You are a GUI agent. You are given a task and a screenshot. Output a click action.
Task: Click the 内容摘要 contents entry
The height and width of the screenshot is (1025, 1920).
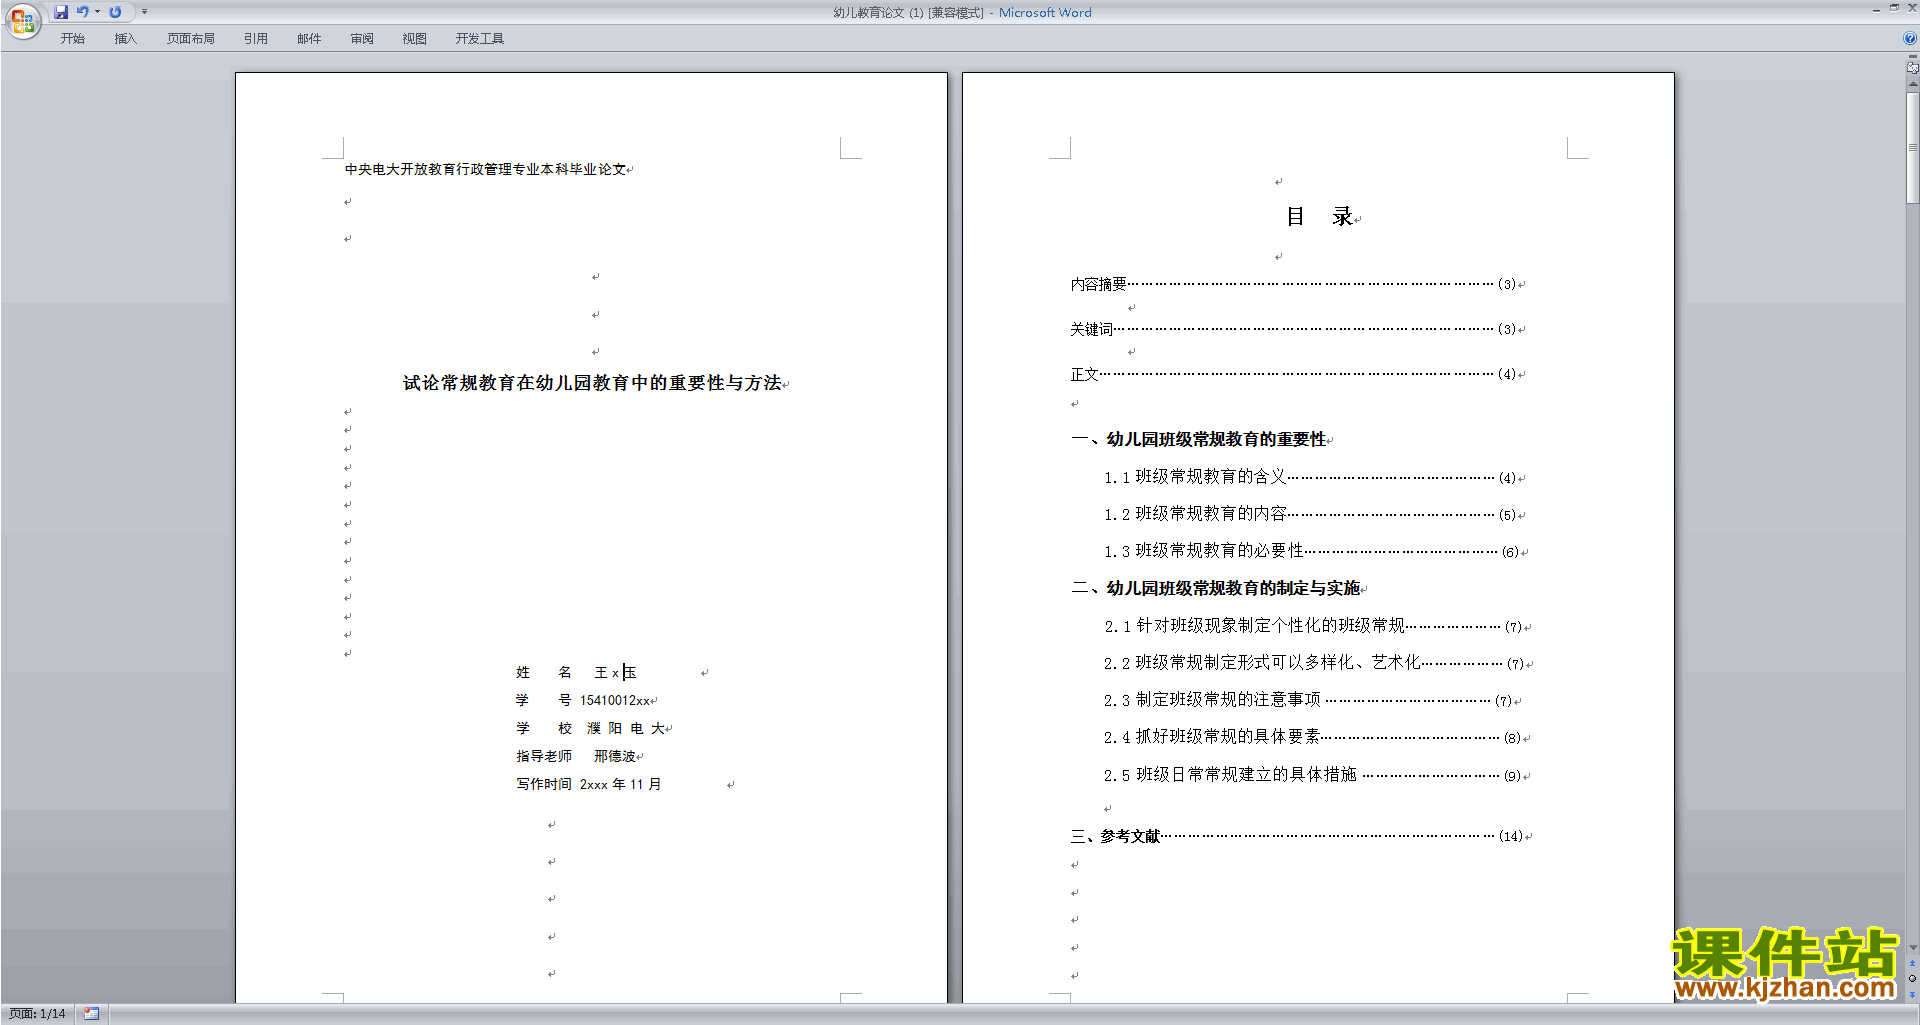point(1294,285)
